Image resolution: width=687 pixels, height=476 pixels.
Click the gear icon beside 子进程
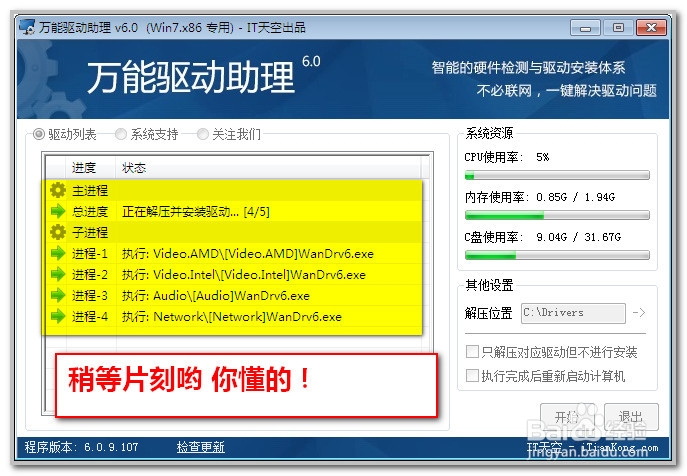coord(57,232)
